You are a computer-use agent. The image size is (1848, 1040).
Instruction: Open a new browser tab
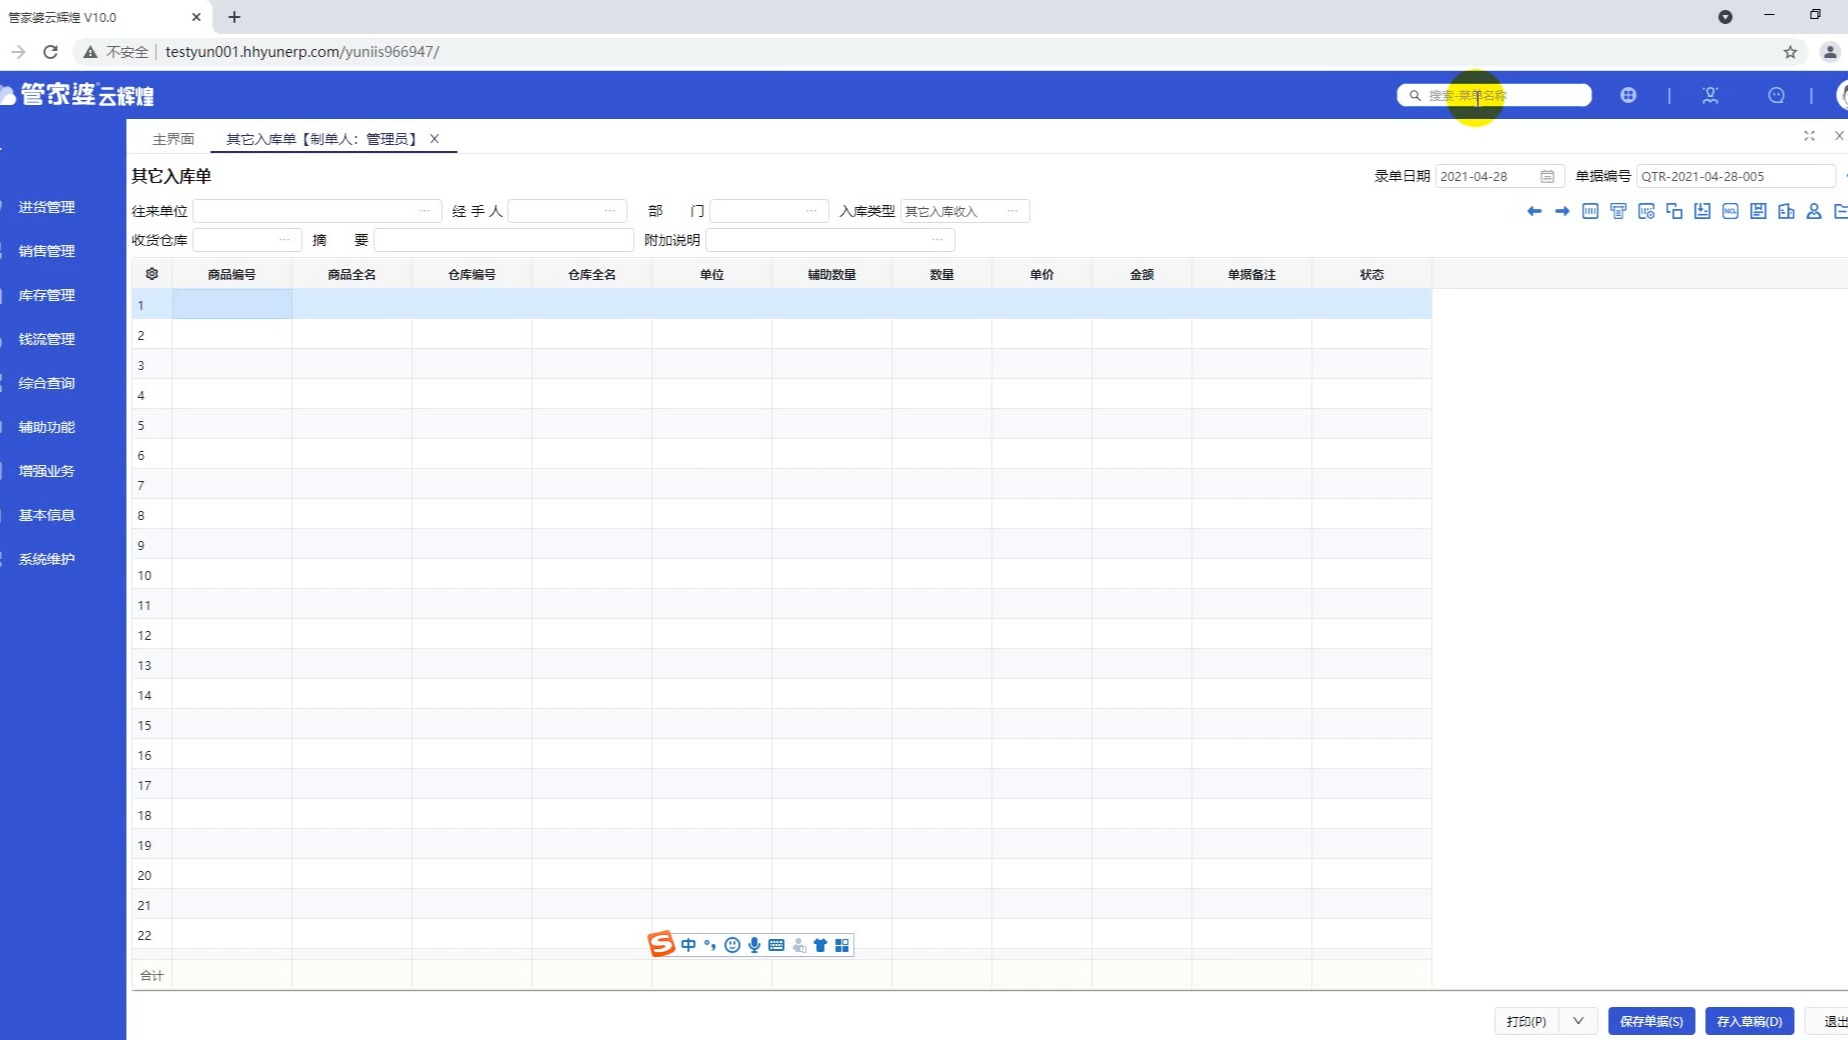click(x=234, y=17)
